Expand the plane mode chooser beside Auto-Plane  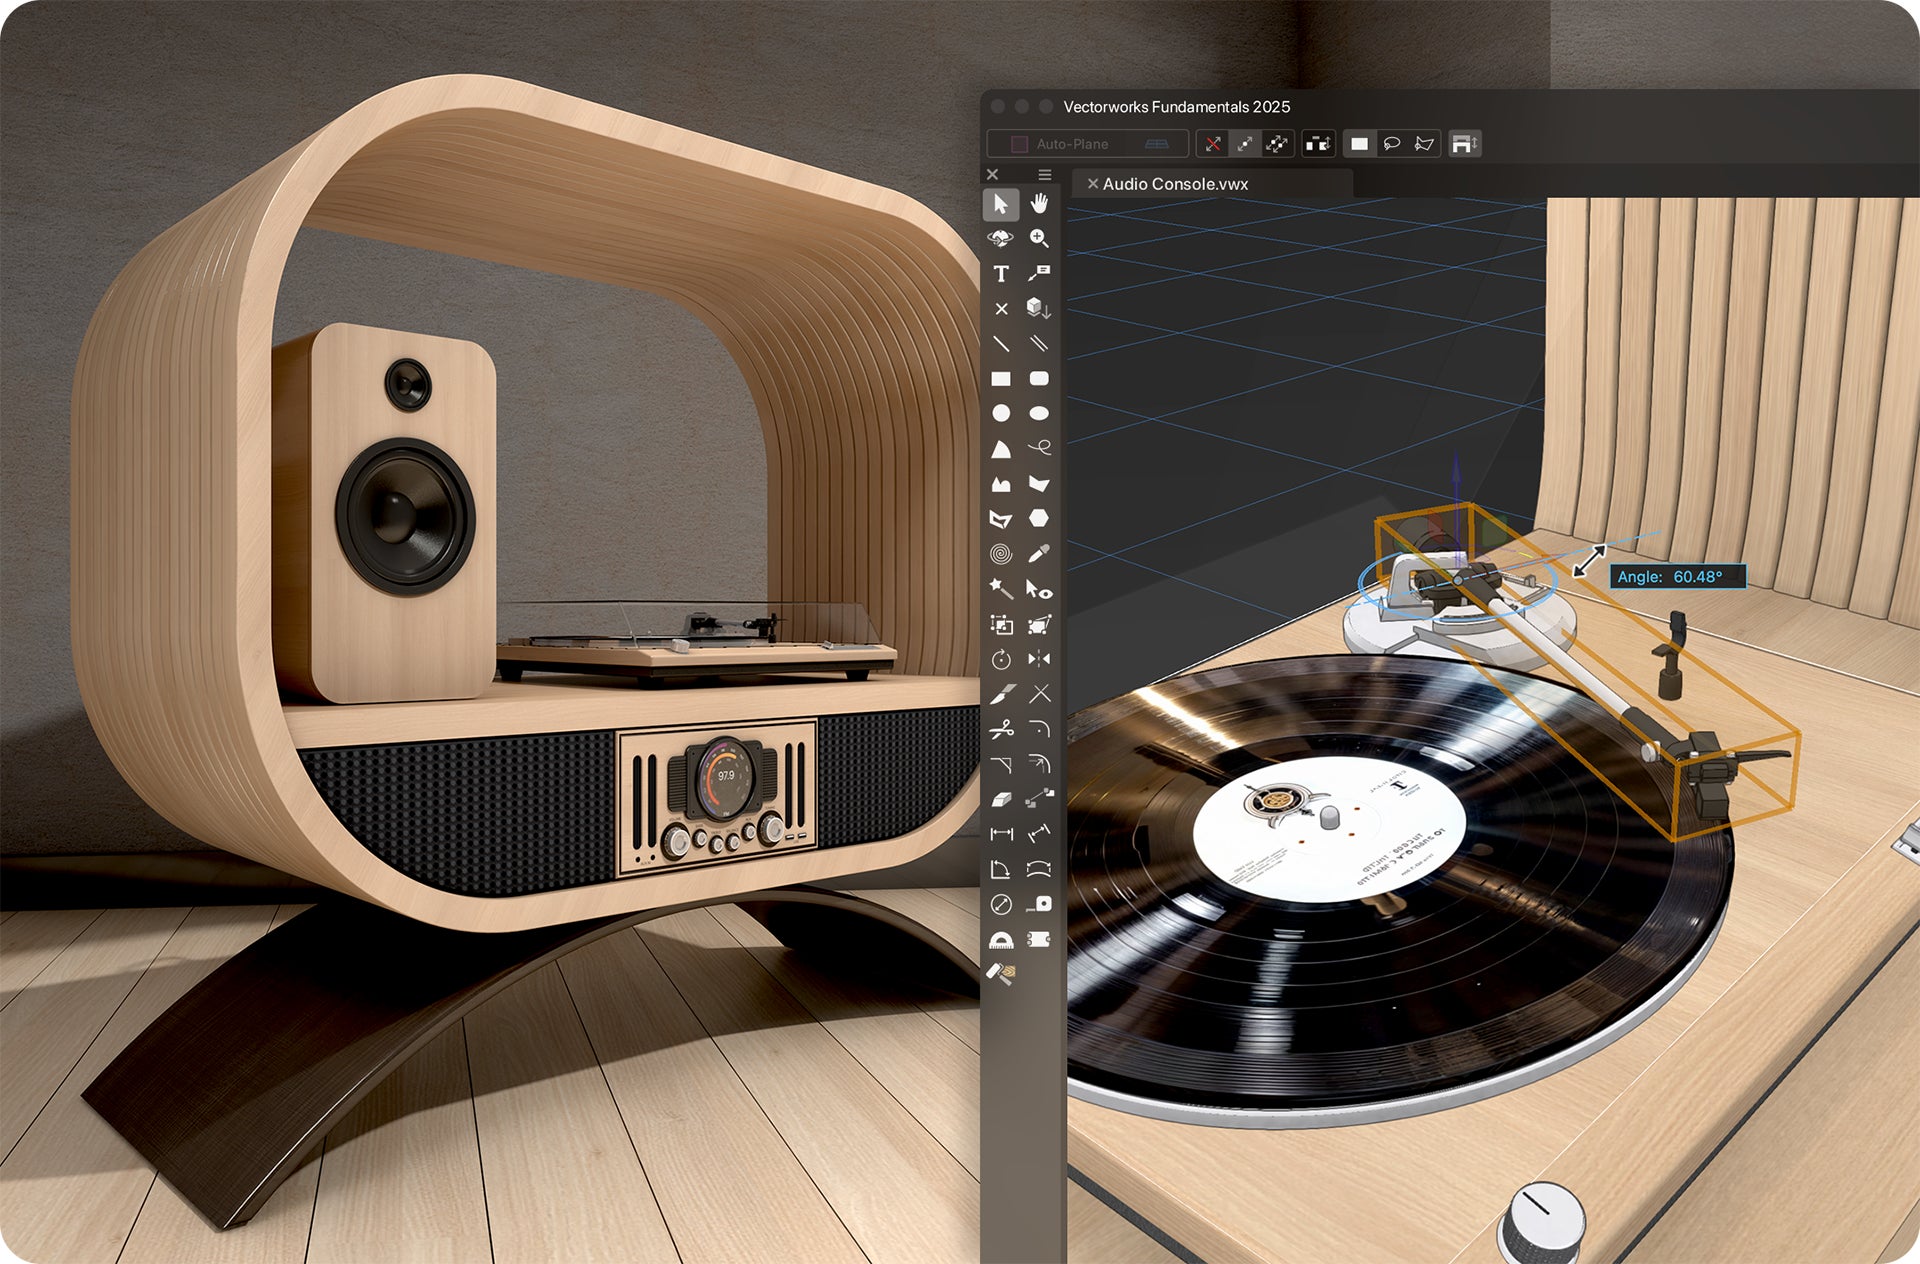[1157, 144]
